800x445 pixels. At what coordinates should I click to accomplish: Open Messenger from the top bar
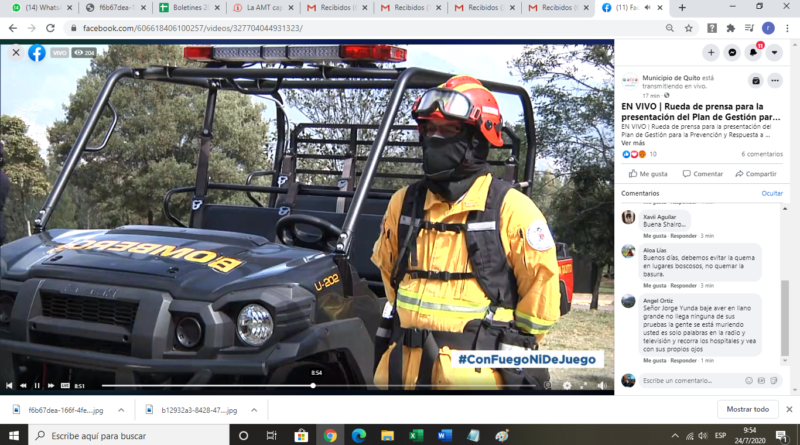(732, 53)
